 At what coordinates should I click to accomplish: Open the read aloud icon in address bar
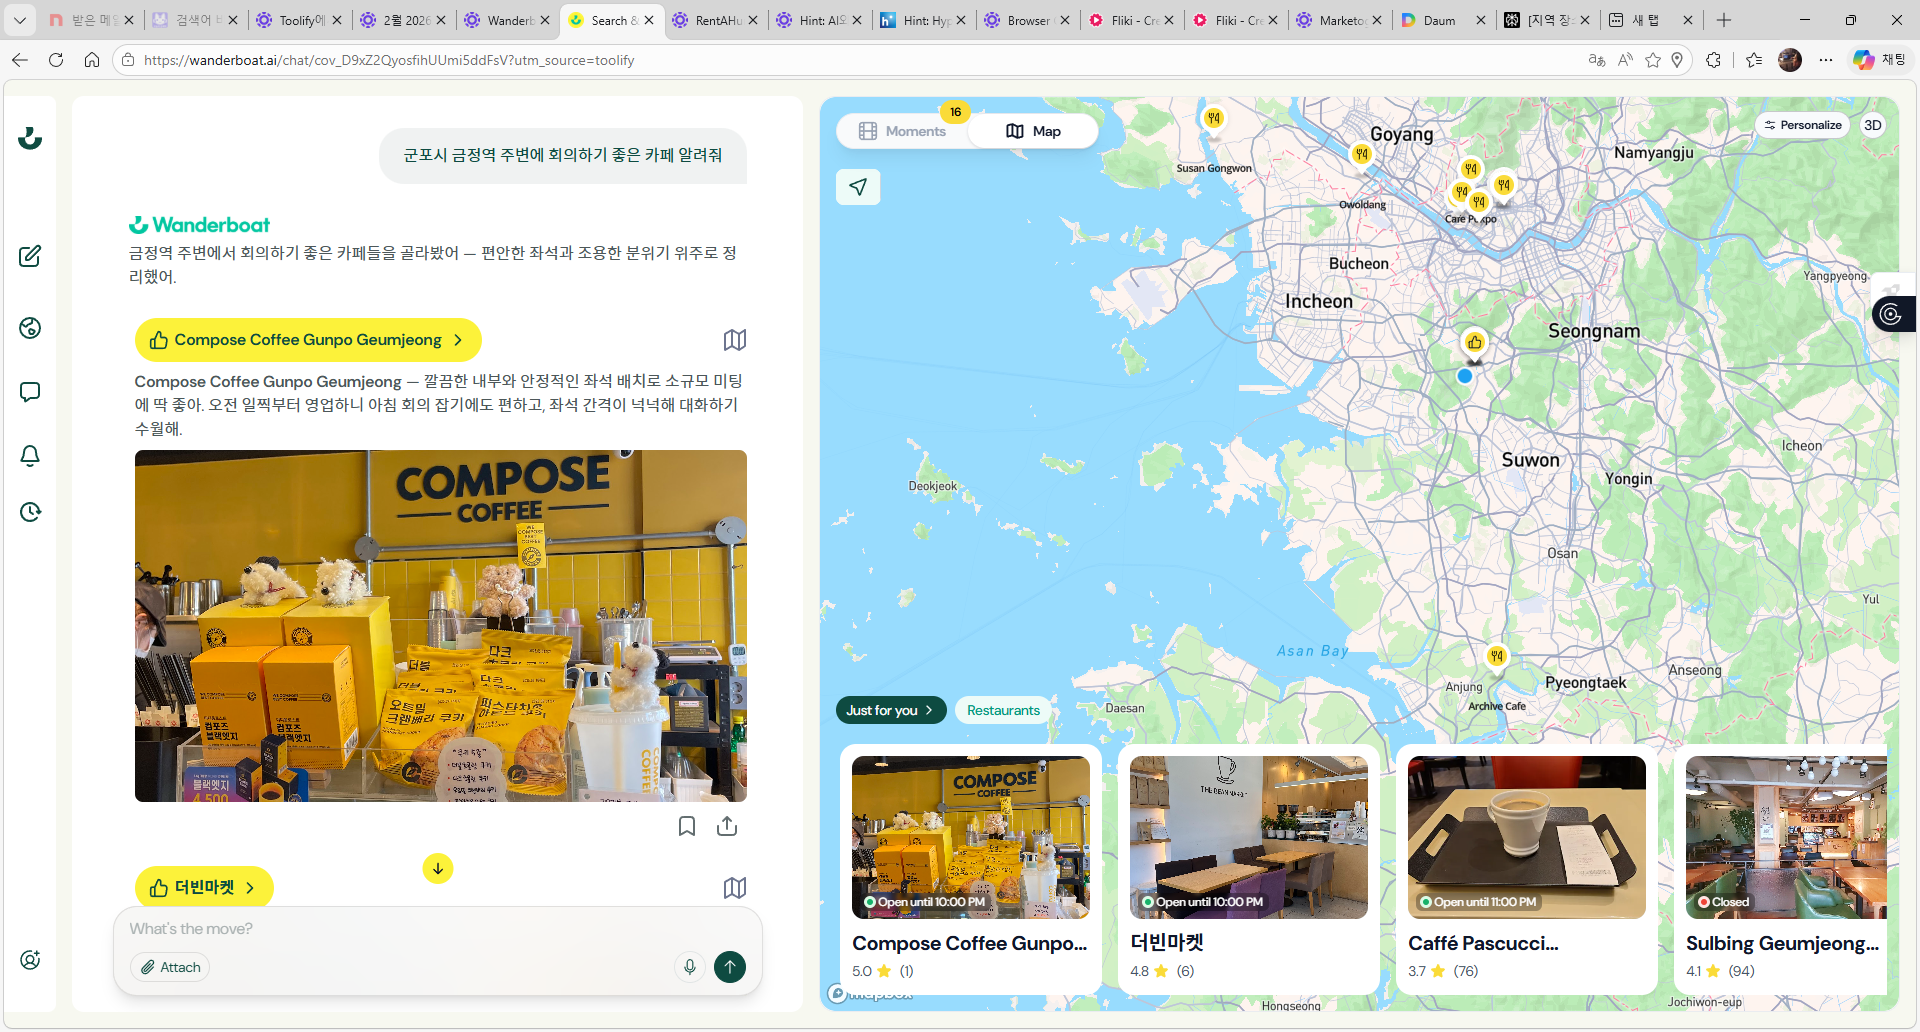click(1625, 60)
